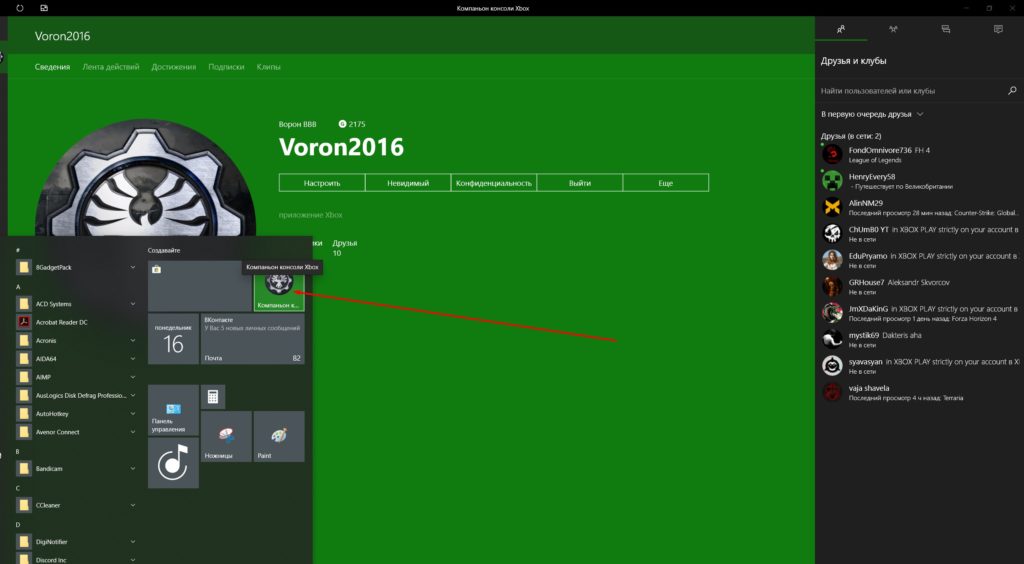The image size is (1024, 564).
Task: Open the 'В первую очередь друзья' filter dropdown
Action: coord(872,114)
